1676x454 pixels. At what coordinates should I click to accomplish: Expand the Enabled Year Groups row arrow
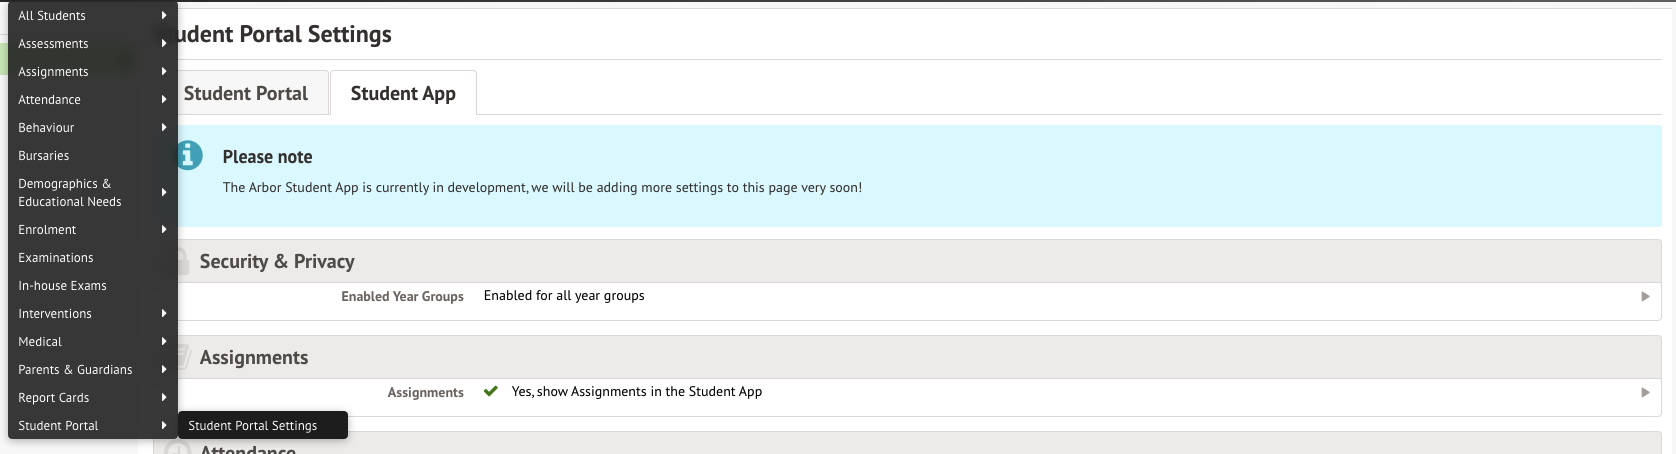[1645, 297]
